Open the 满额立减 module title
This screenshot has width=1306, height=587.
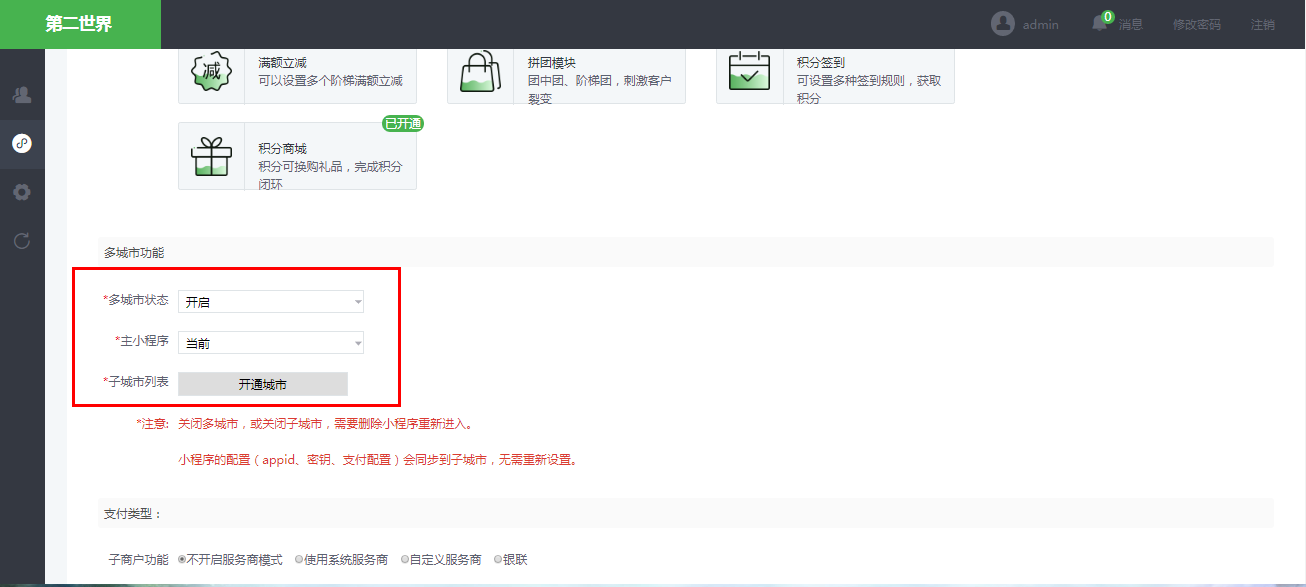click(282, 63)
